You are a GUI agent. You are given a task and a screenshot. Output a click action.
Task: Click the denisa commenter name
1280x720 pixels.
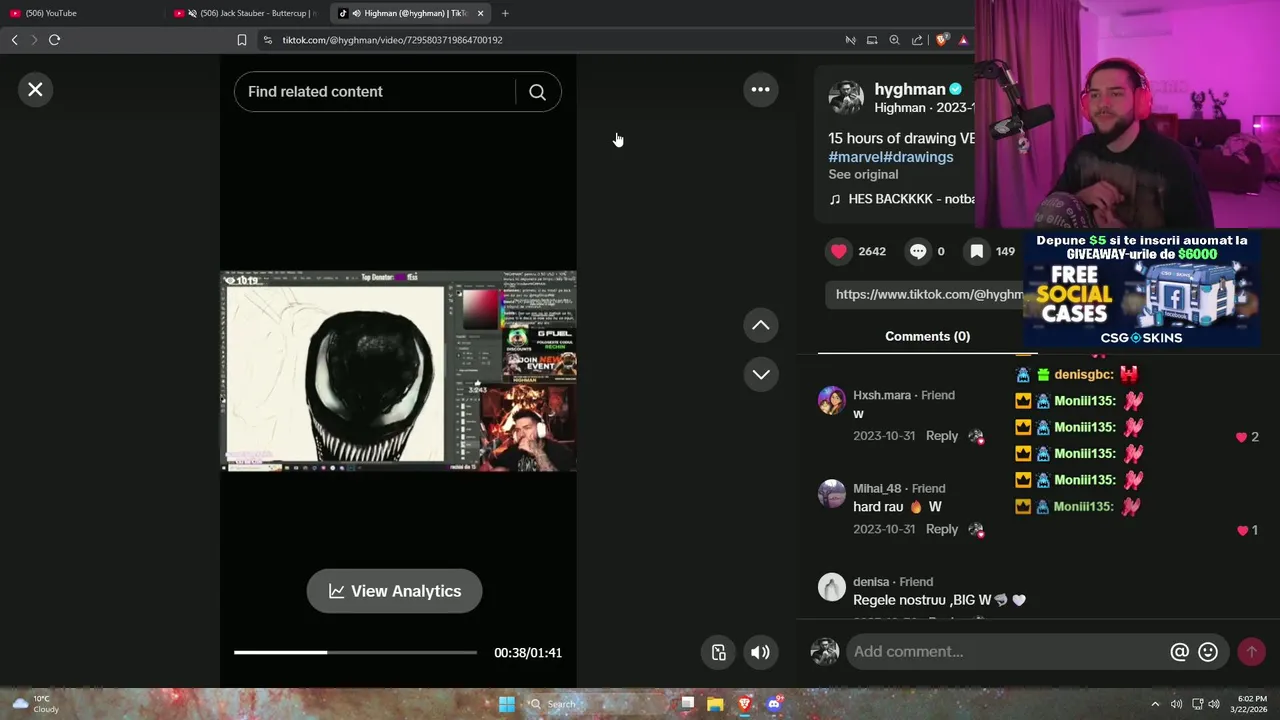871,582
